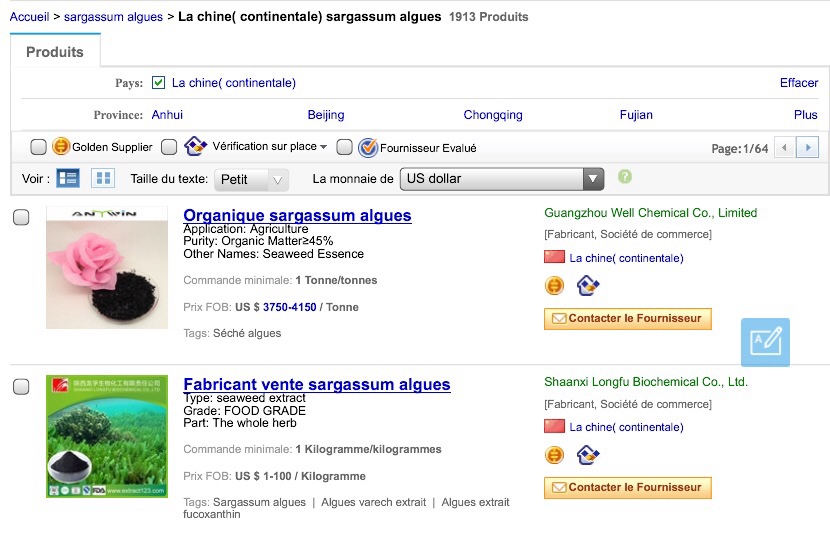Click on-site verification badge for Shaanxi Longfu
The width and height of the screenshot is (830, 534).
click(588, 455)
